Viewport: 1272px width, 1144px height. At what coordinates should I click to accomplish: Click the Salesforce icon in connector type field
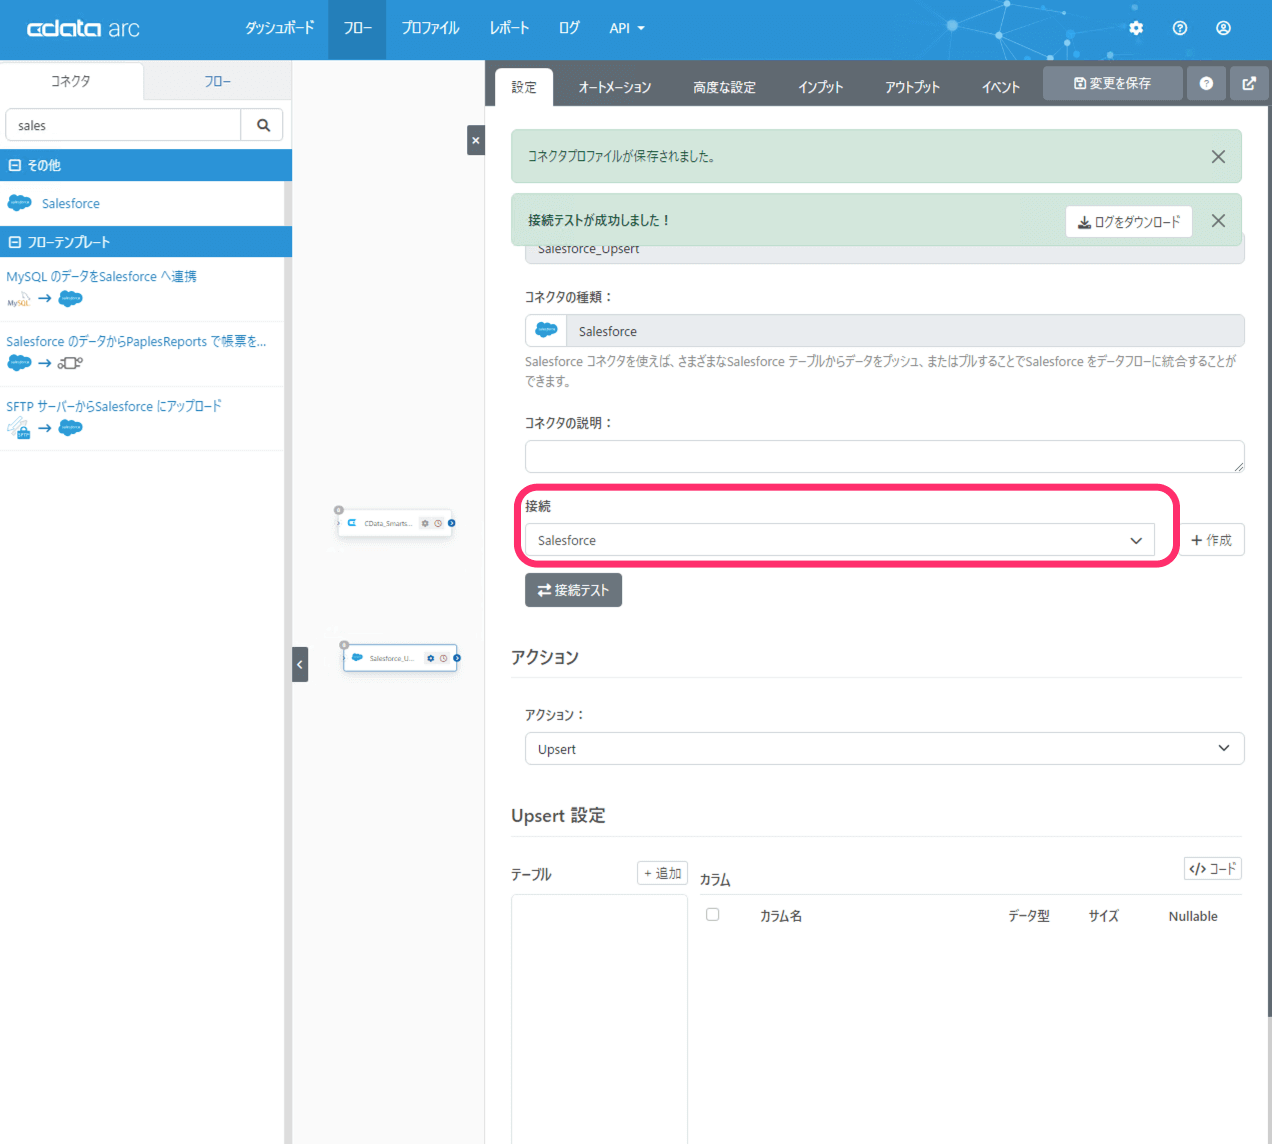click(x=546, y=330)
